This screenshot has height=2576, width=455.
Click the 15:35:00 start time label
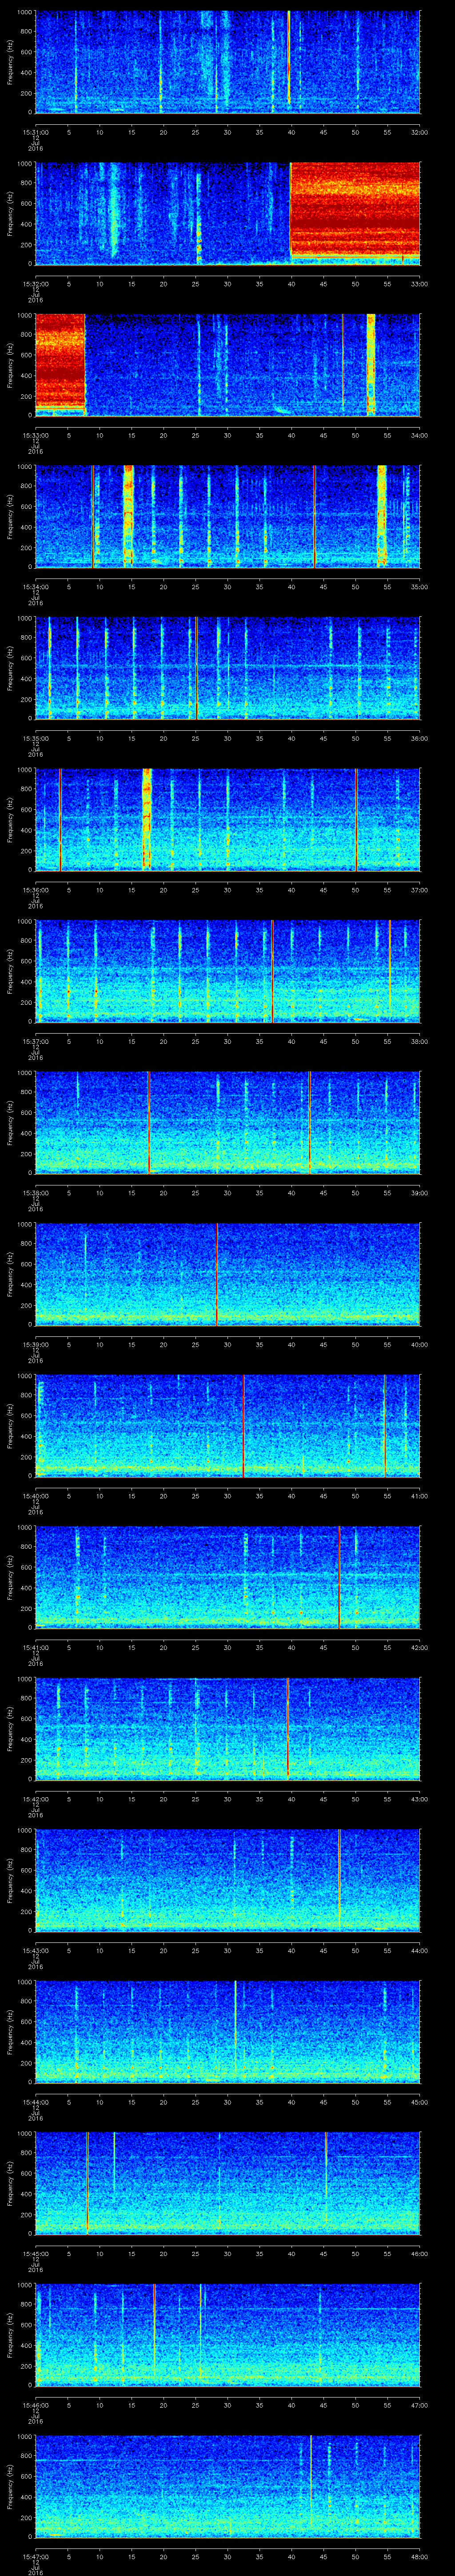pyautogui.click(x=36, y=738)
